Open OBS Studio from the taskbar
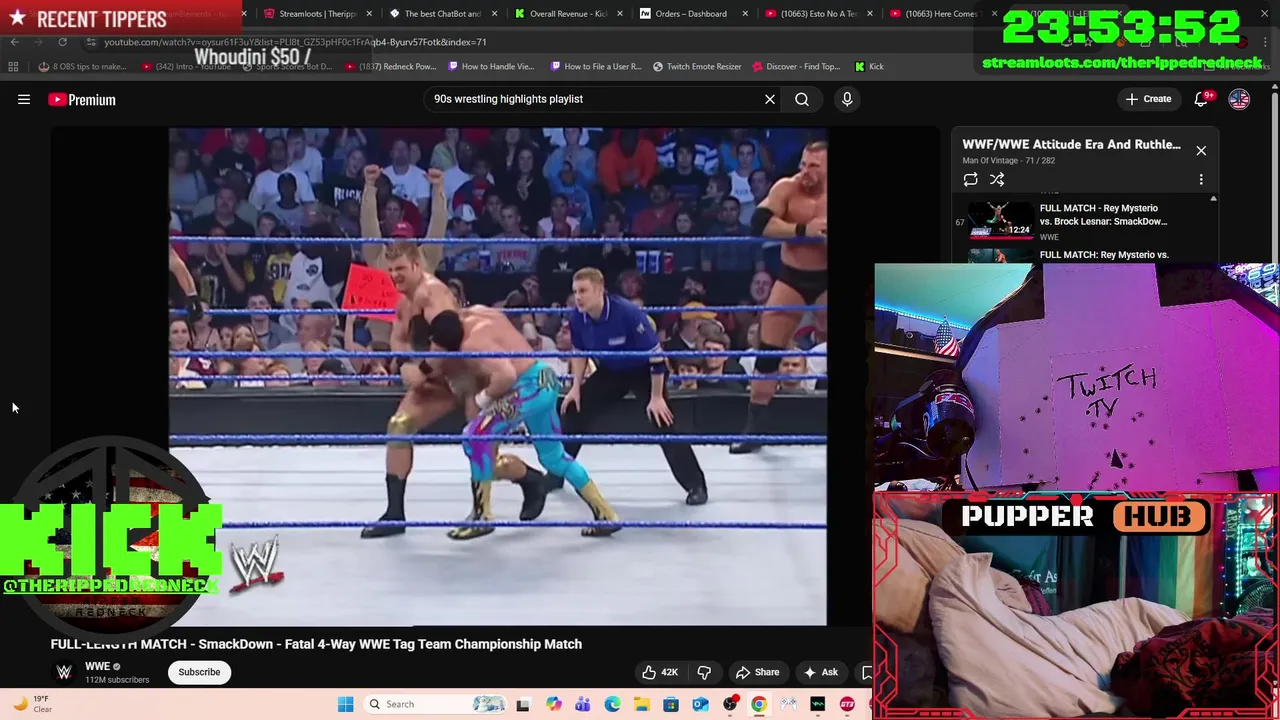Screen dimensions: 1280x720 [730, 704]
